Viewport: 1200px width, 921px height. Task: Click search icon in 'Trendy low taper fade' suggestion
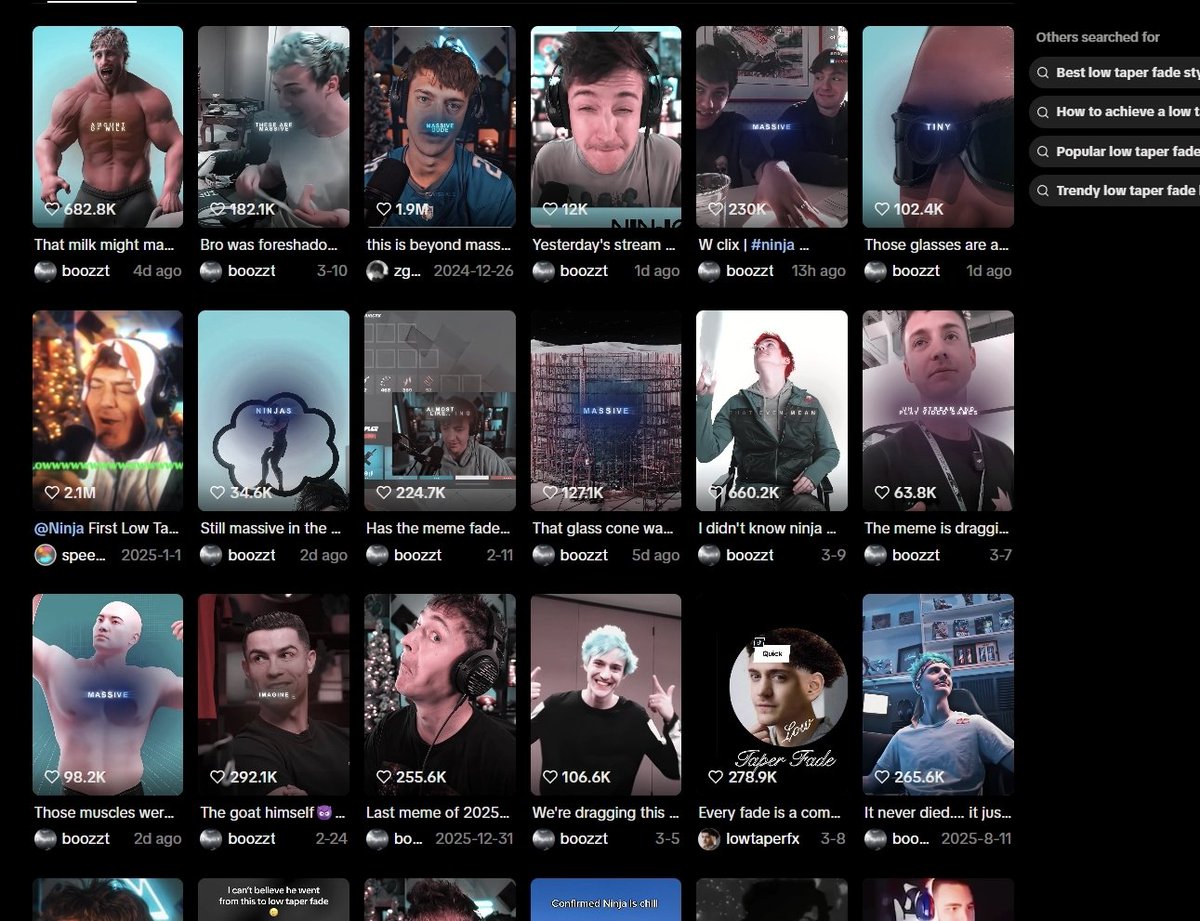[x=1043, y=191]
